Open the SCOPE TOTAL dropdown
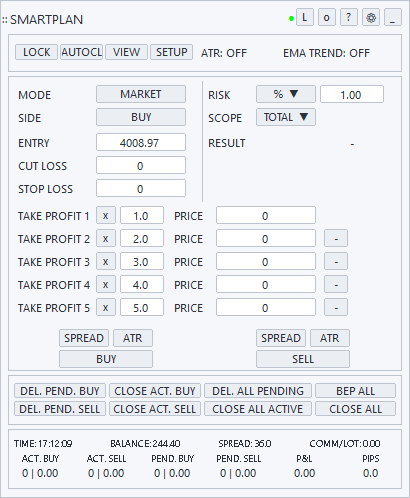The image size is (410, 498). pos(286,117)
